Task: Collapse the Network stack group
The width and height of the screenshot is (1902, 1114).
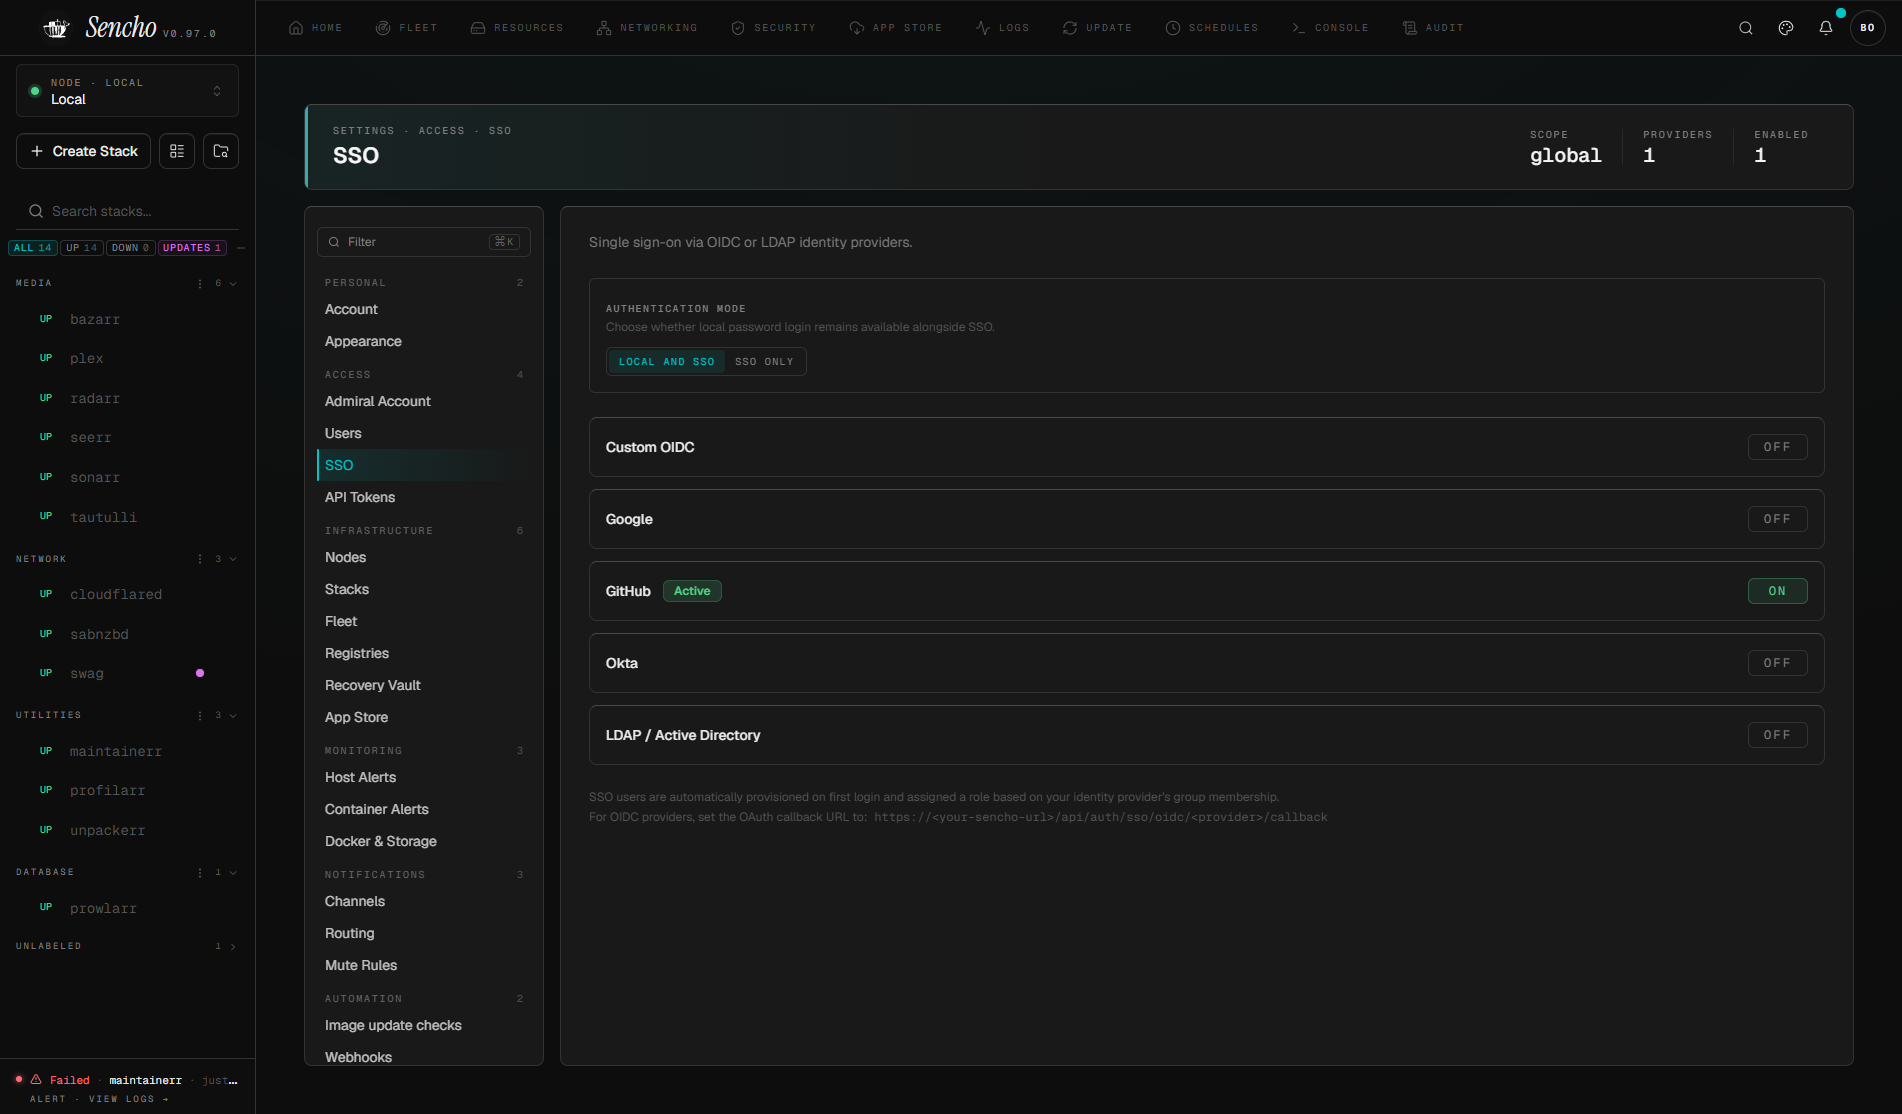Action: coord(233,559)
